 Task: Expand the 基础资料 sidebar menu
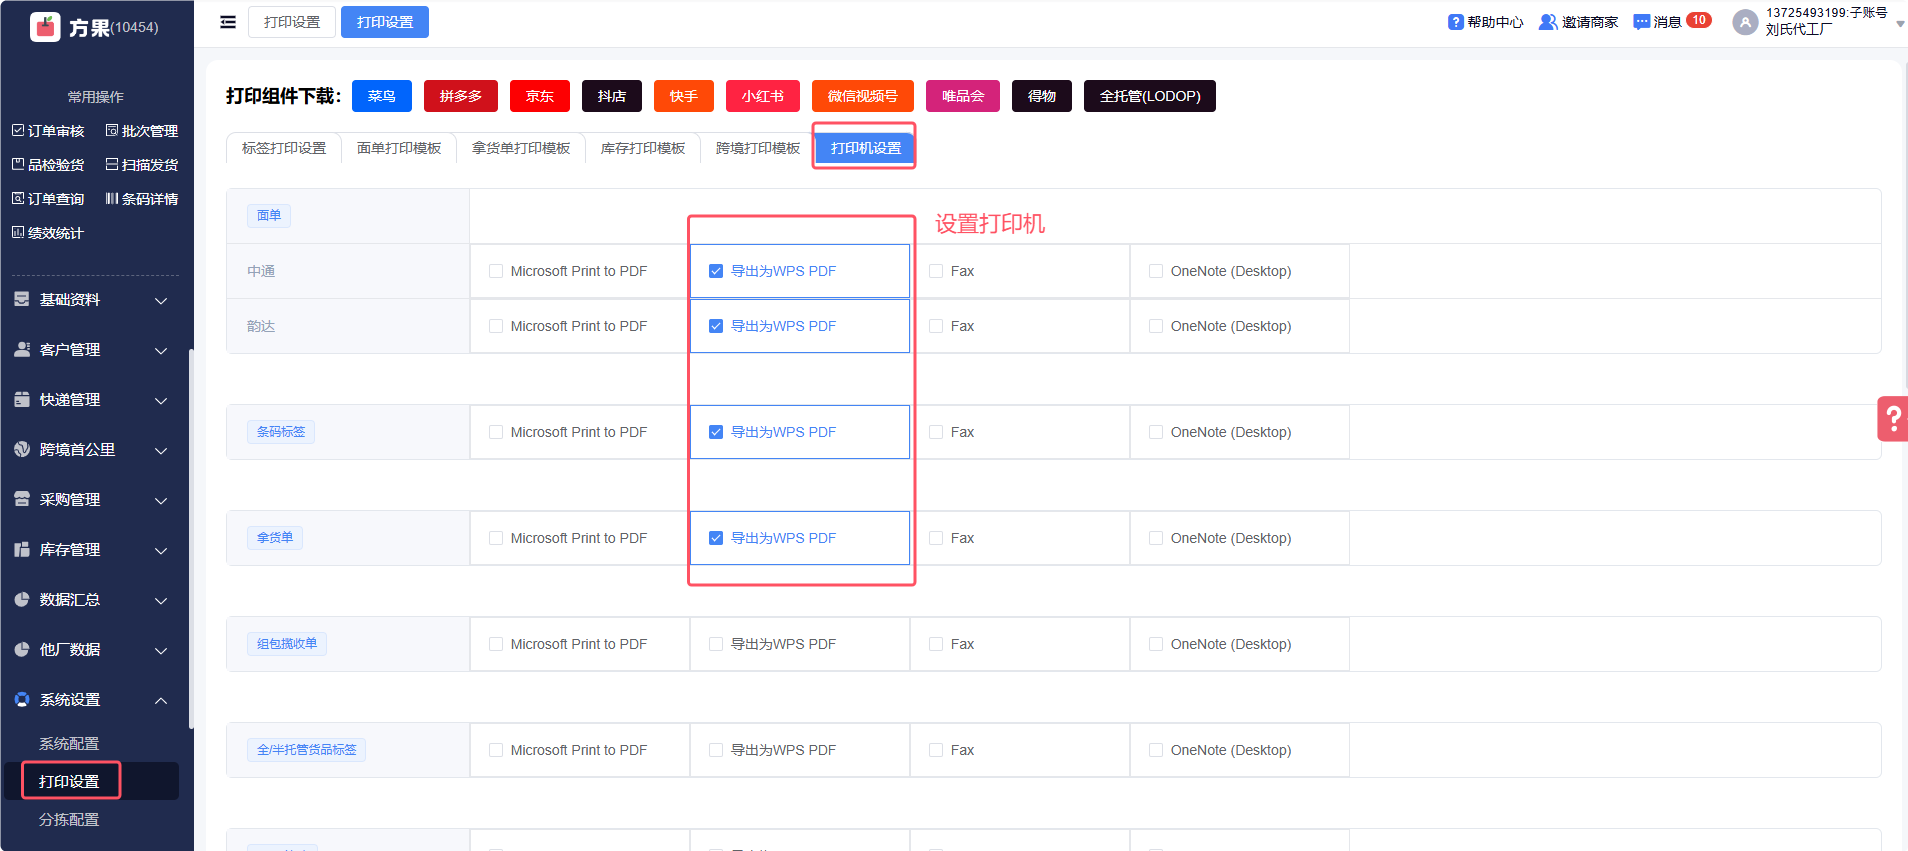[x=91, y=300]
